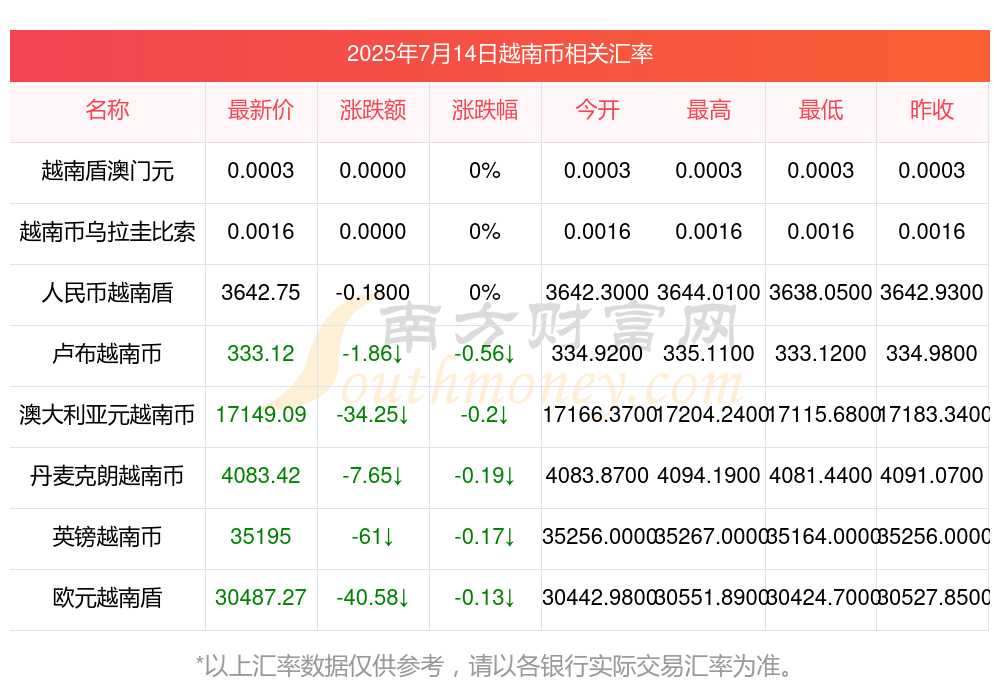The width and height of the screenshot is (1000, 698).
Task: Click open price 30442.9800 for 欧元越南盾
Action: click(598, 597)
